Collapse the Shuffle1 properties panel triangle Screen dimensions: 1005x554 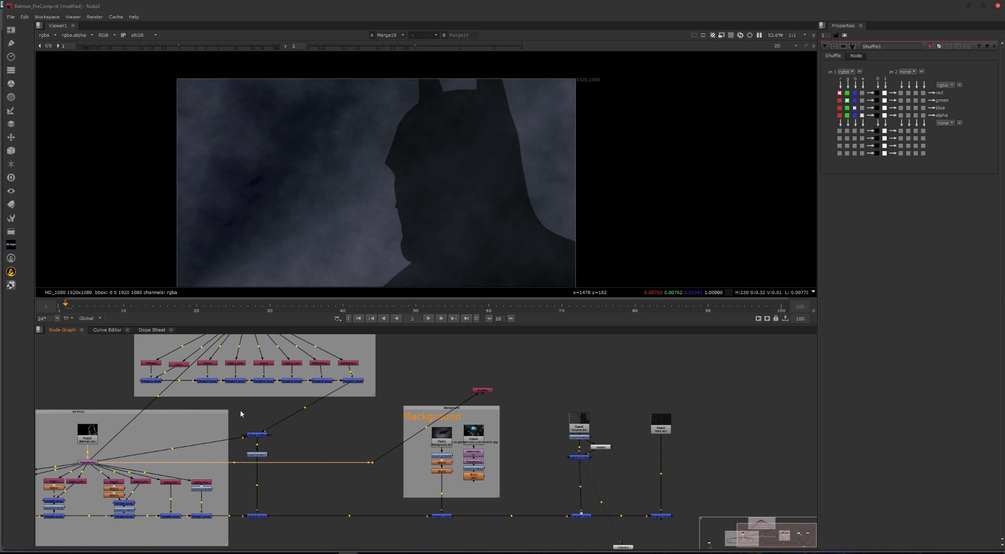pyautogui.click(x=825, y=46)
